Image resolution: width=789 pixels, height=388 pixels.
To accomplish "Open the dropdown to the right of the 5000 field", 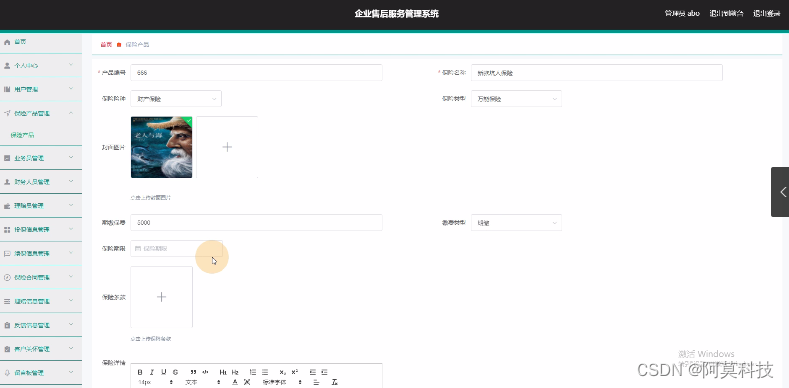I will (x=516, y=222).
